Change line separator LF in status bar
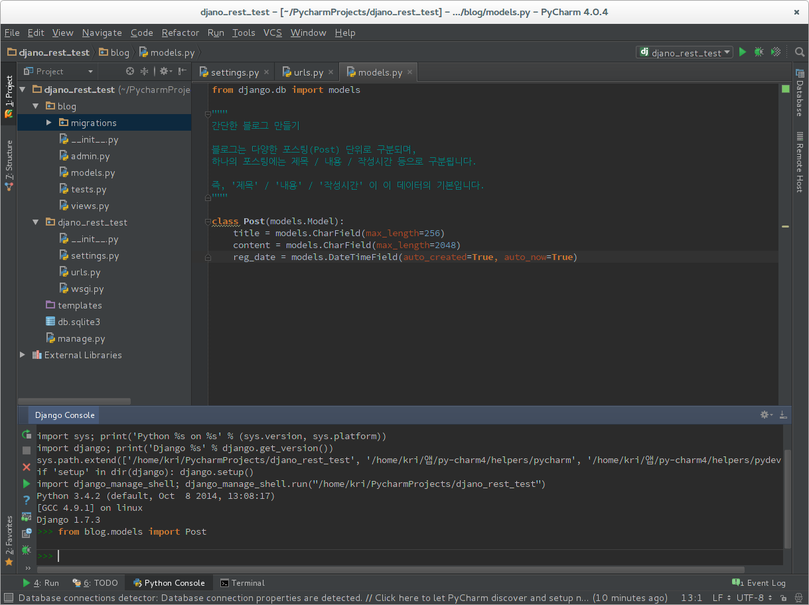The height and width of the screenshot is (605, 809). pyautogui.click(x=721, y=598)
